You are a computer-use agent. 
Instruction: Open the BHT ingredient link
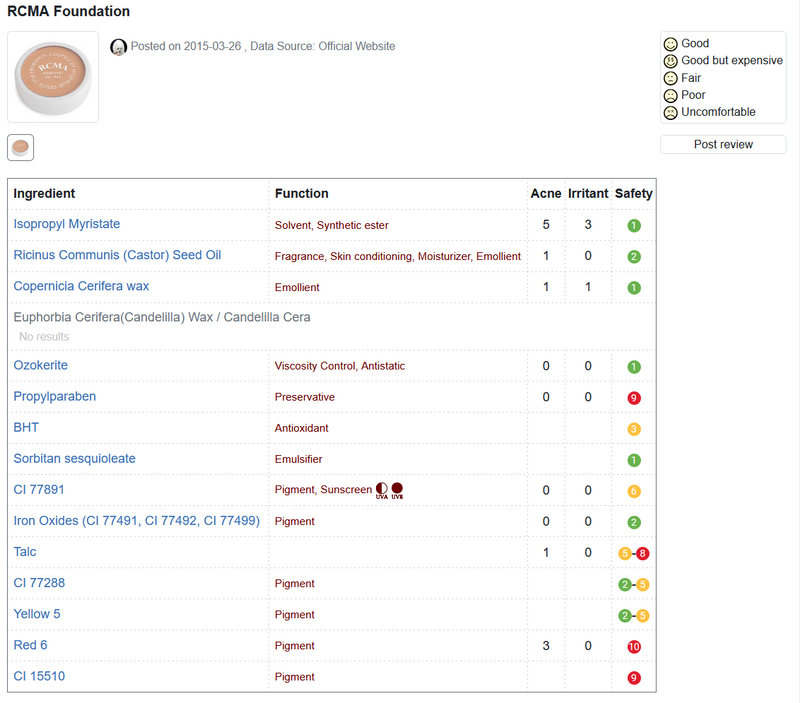[x=26, y=428]
